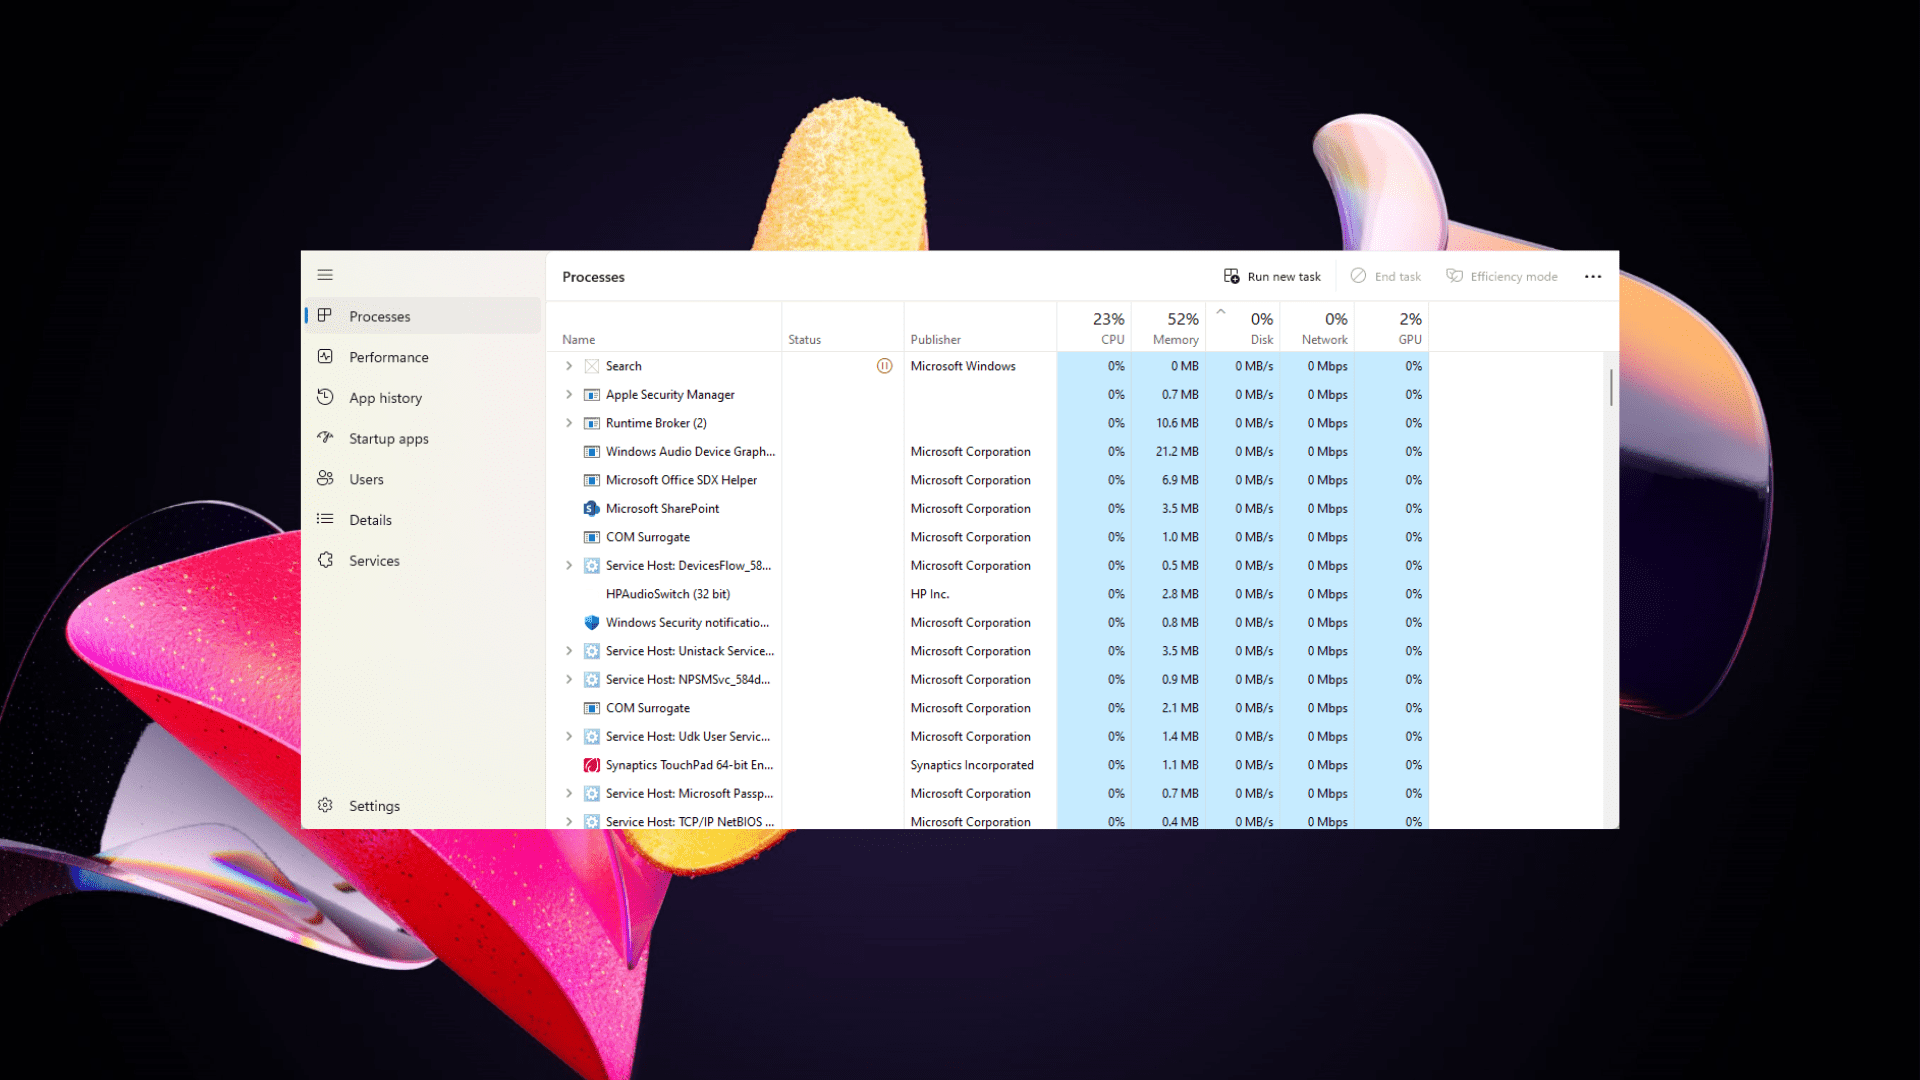The width and height of the screenshot is (1920, 1080).
Task: Open the hamburger navigation menu
Action: click(325, 275)
